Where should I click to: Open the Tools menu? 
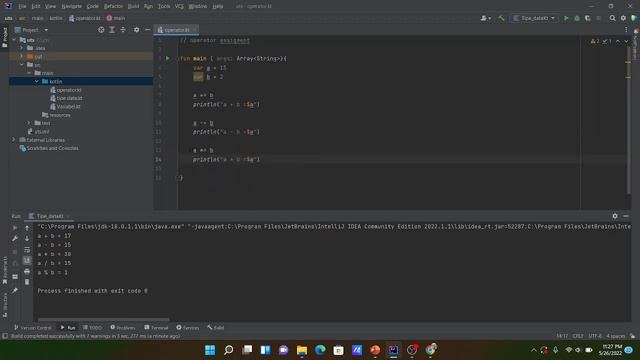[x=164, y=6]
